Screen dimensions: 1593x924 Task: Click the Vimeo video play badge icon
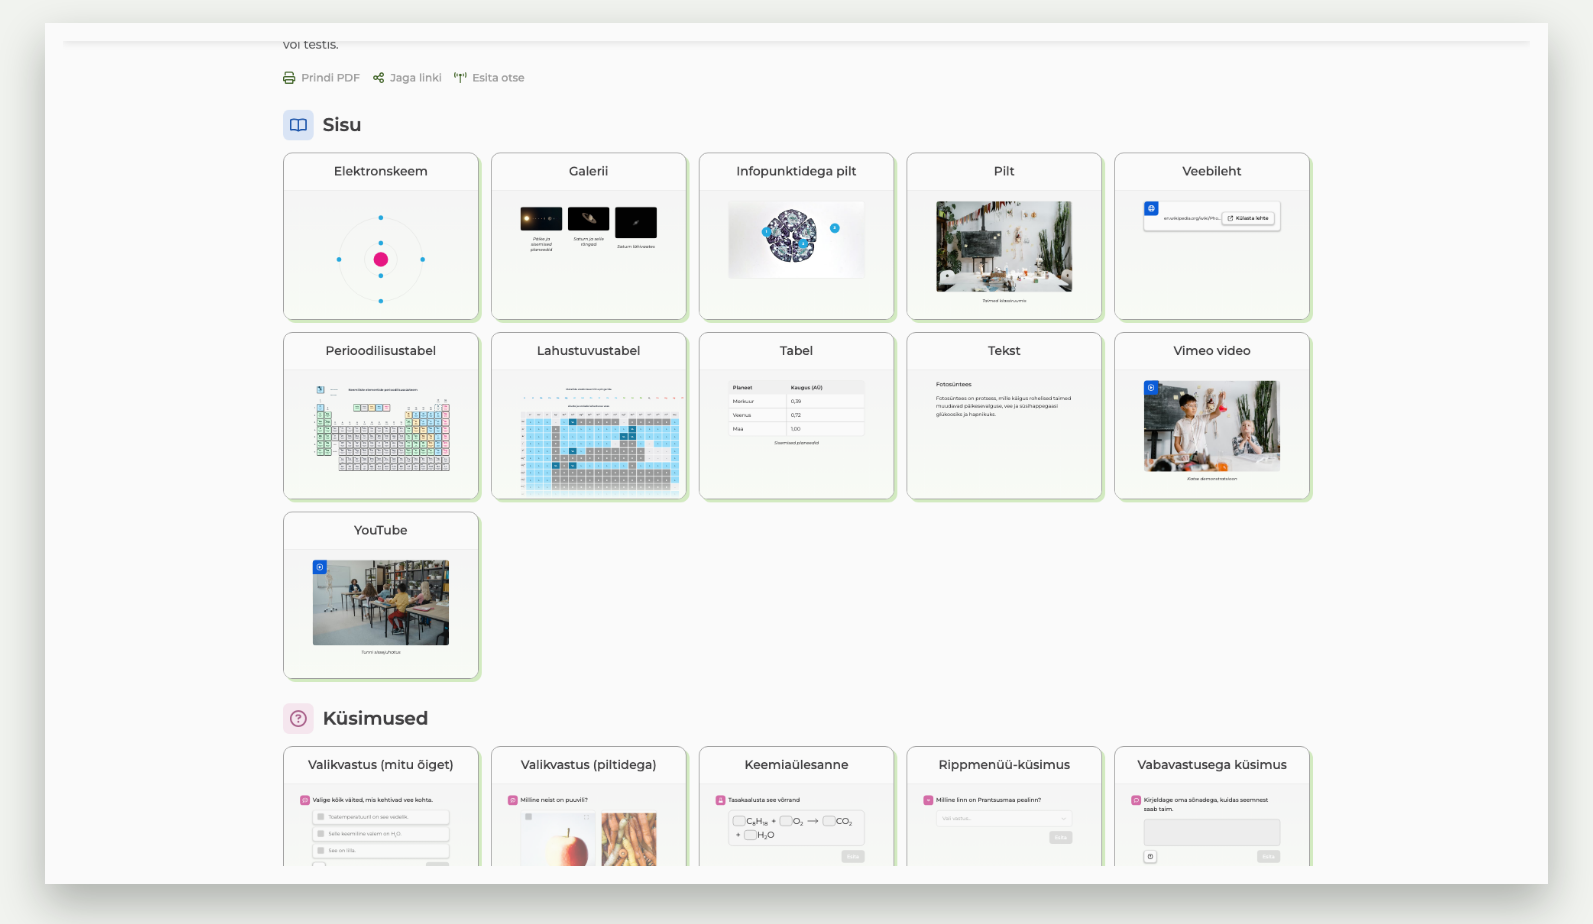[x=1151, y=388]
